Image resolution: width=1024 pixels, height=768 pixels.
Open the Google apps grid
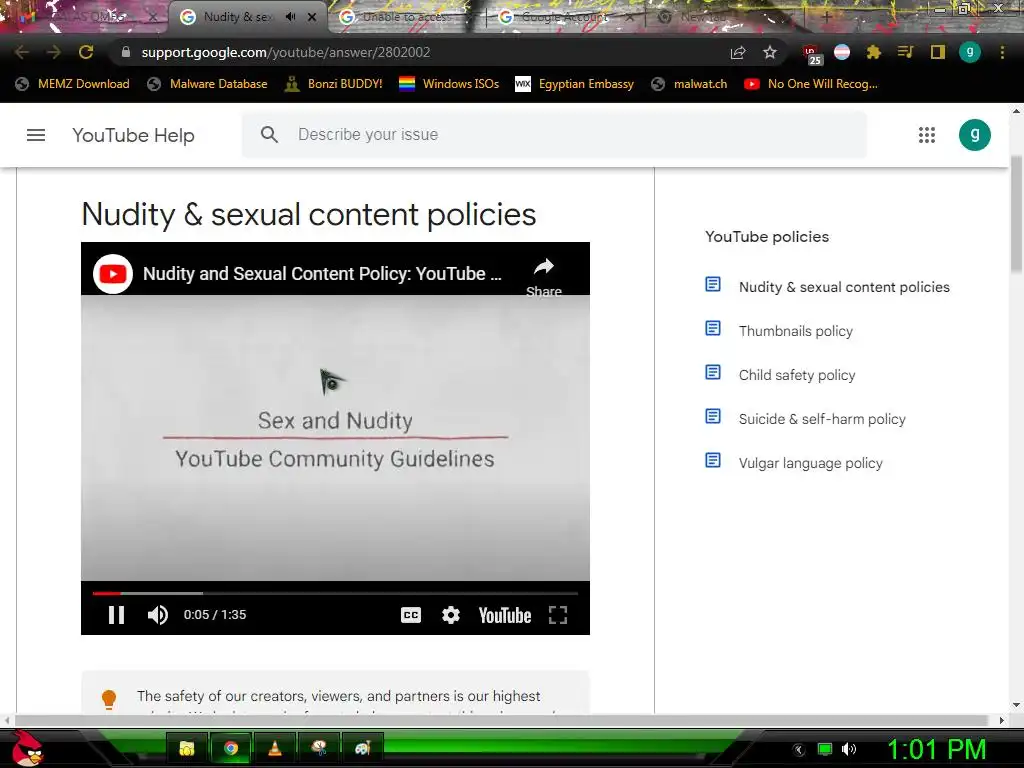[x=927, y=135]
